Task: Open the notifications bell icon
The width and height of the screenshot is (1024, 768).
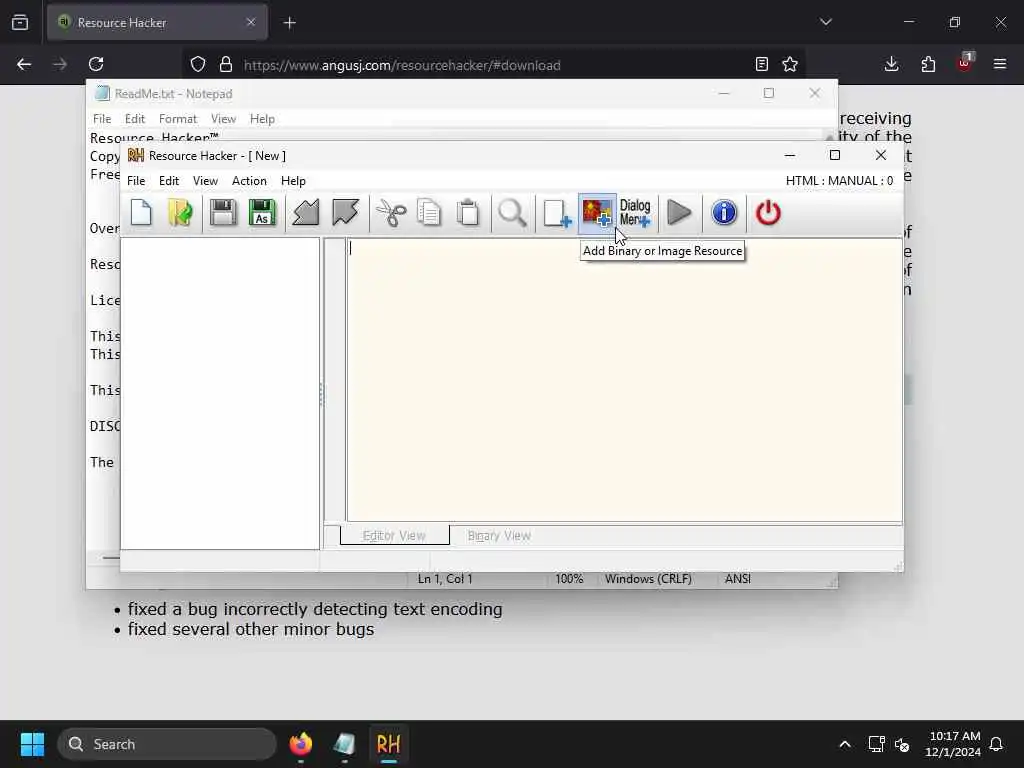Action: [997, 744]
